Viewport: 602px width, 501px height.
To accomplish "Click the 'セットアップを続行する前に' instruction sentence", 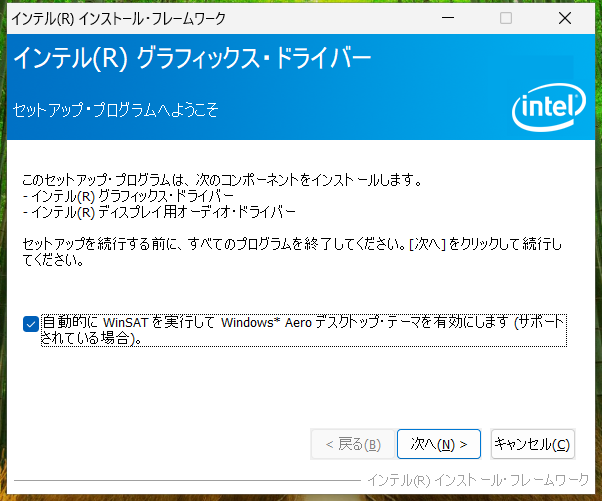I will tap(292, 252).
